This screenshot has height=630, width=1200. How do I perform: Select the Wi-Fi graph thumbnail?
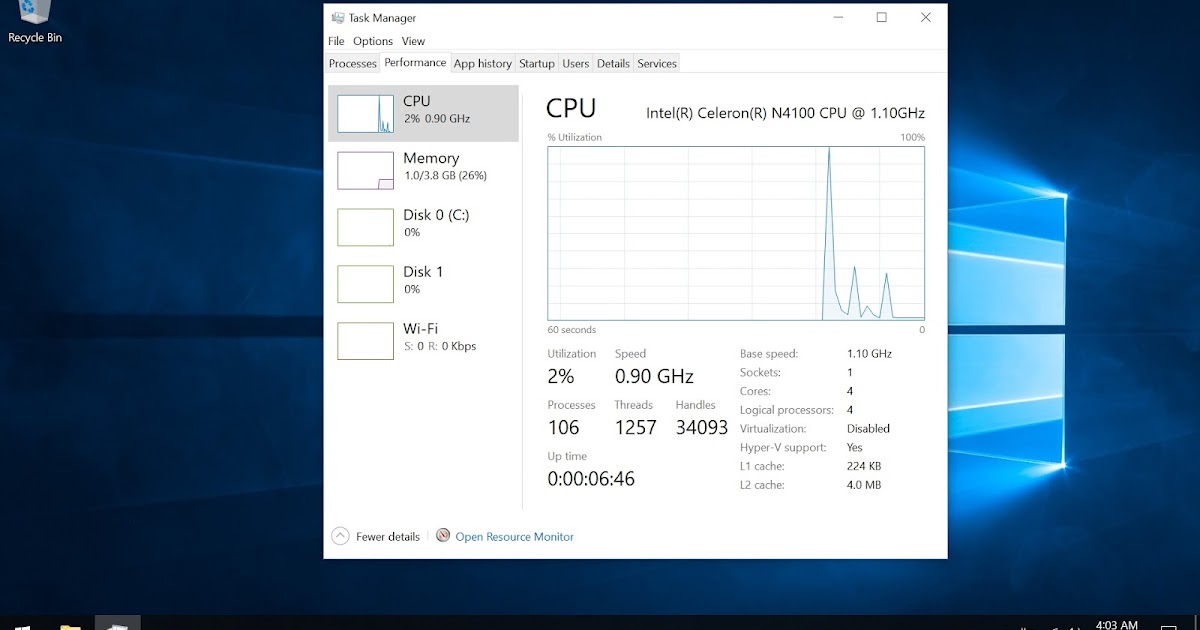(365, 341)
